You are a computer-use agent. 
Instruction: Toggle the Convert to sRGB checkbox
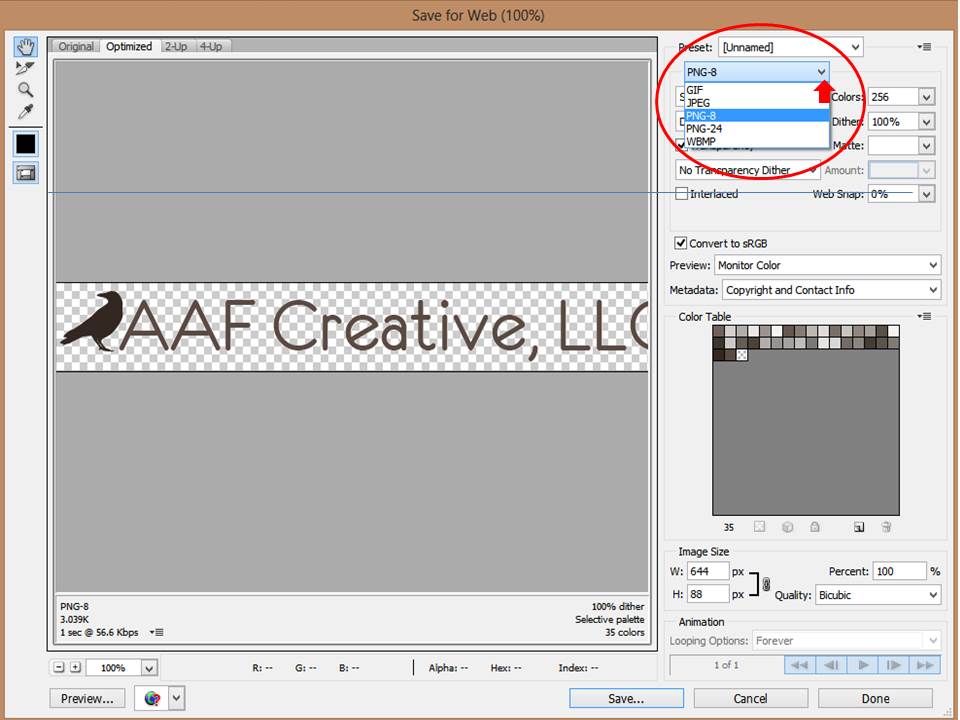click(680, 243)
